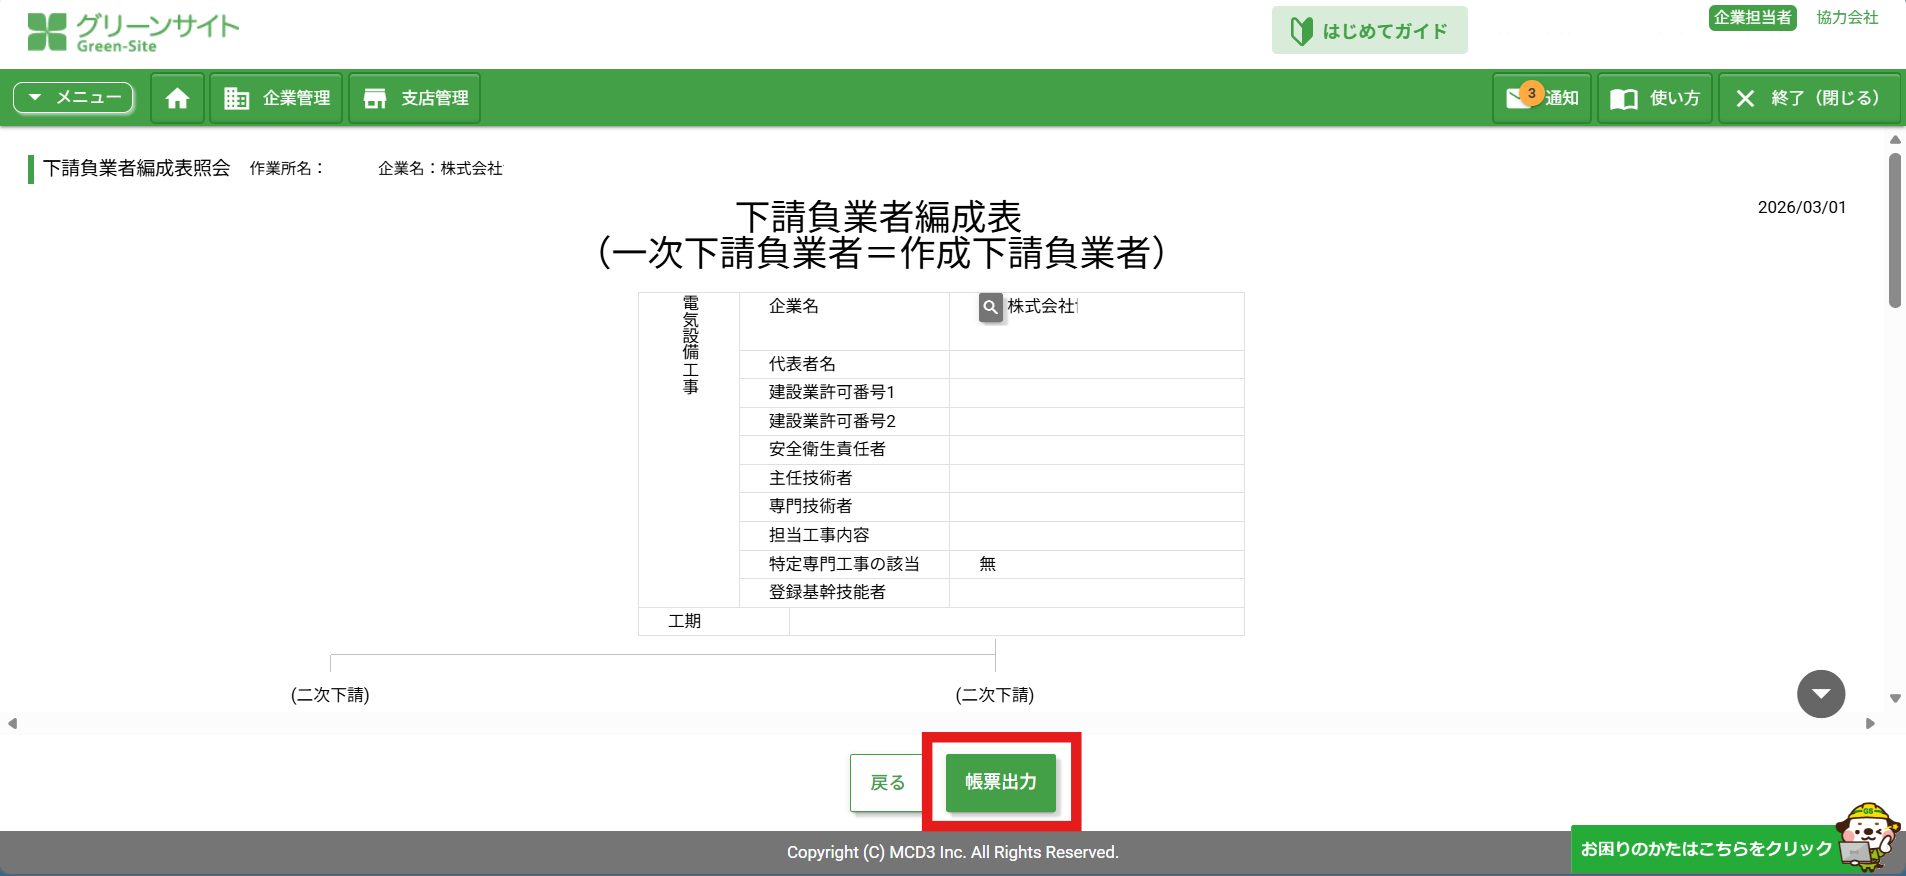Open the はじめてガイド beginner guide
Screen dimensions: 1906x876
[x=1369, y=31]
